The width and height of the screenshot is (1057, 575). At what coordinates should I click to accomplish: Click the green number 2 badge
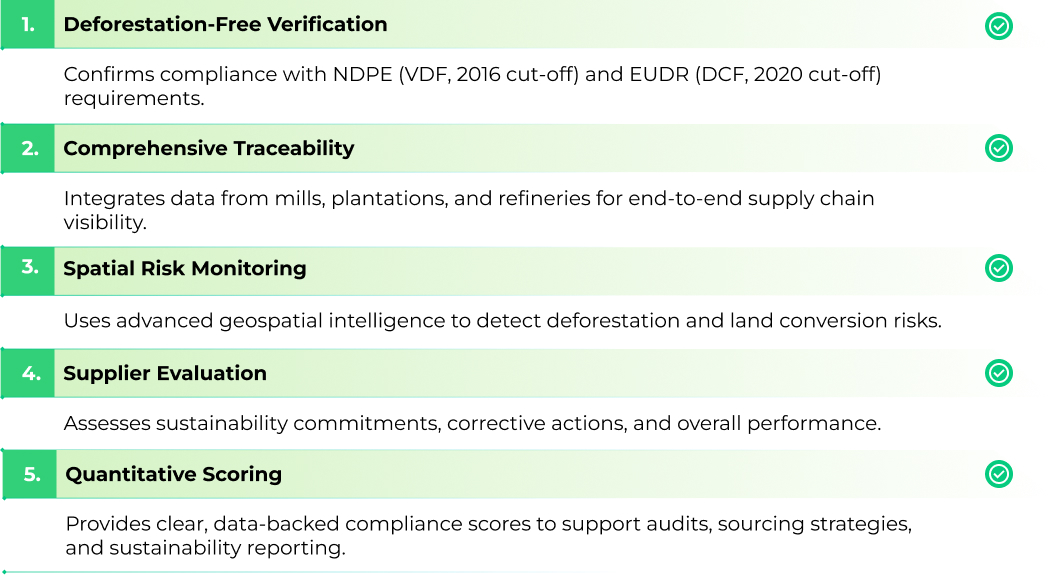(29, 148)
